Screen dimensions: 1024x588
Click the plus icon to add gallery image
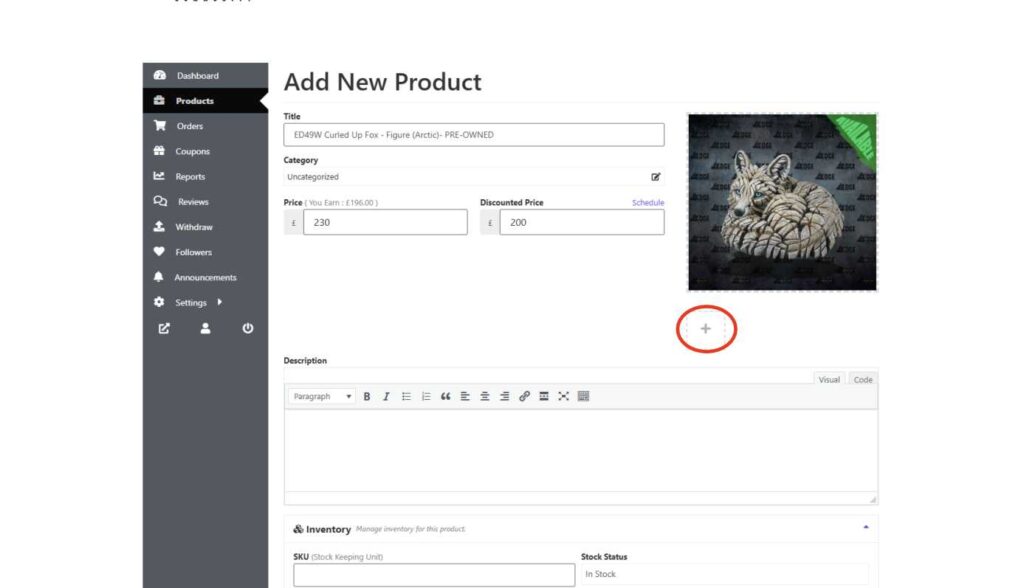coord(706,329)
